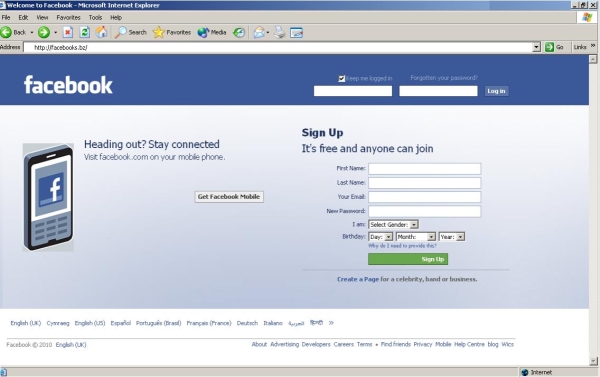Click the Stop loading icon
The height and width of the screenshot is (377, 600).
tap(68, 33)
